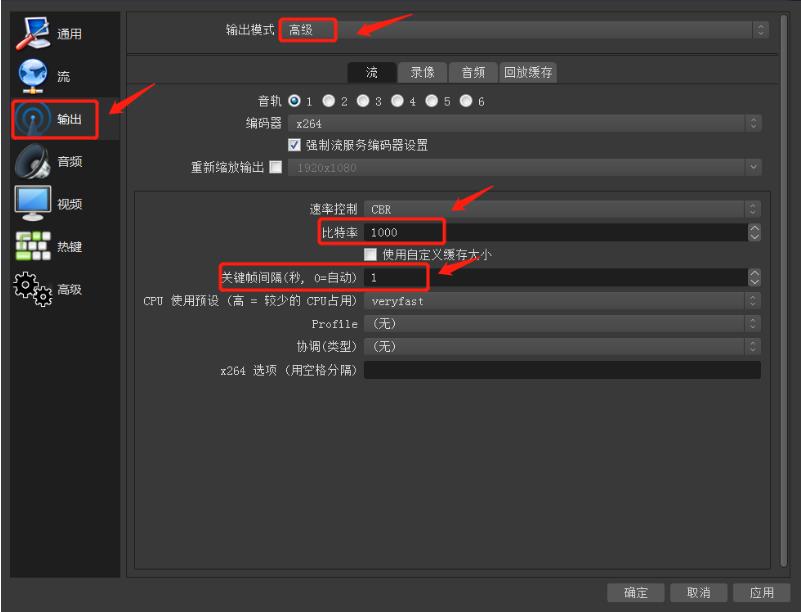Open the 高级 (Advanced) gears icon

33,289
